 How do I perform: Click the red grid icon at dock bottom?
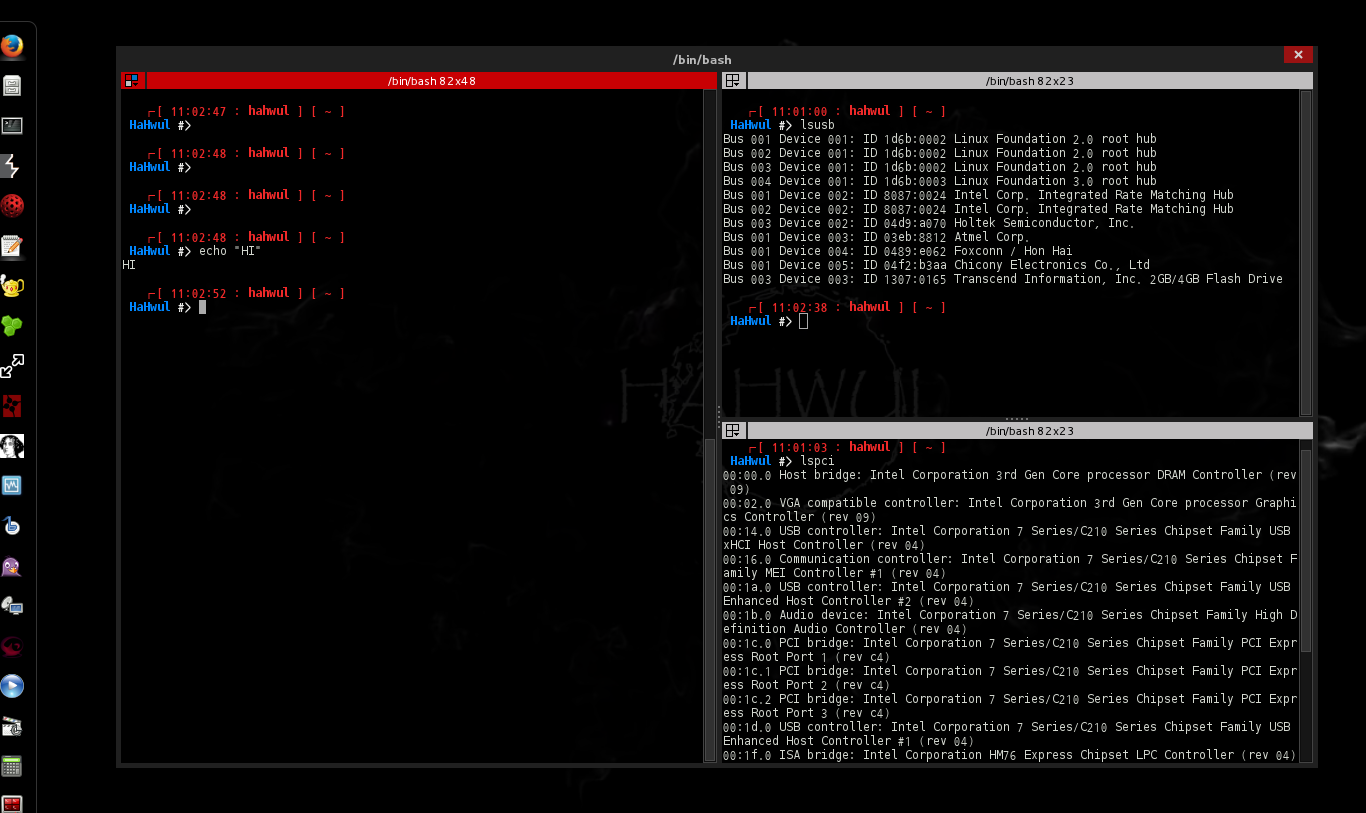coord(12,803)
